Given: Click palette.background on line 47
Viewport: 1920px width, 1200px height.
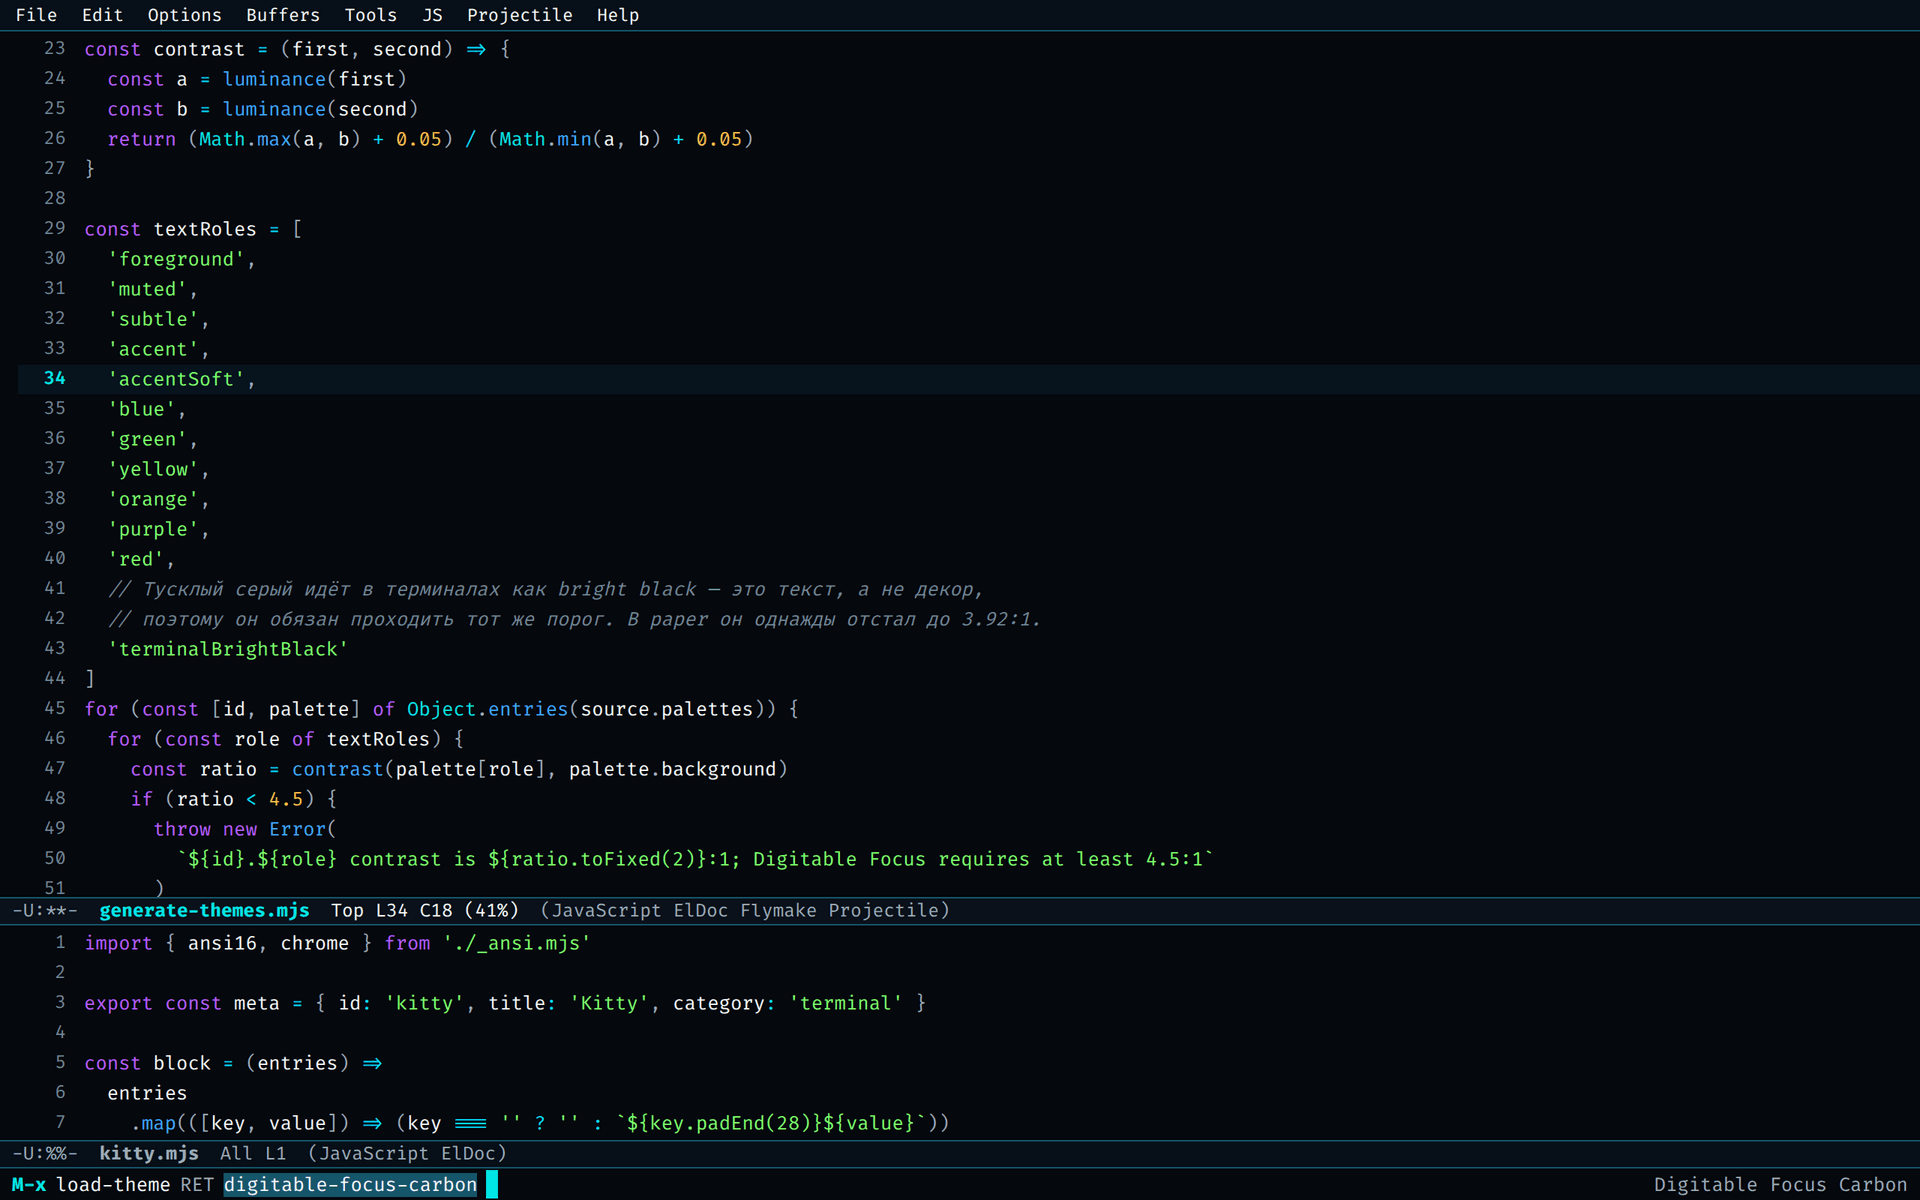Looking at the screenshot, I should click(672, 769).
